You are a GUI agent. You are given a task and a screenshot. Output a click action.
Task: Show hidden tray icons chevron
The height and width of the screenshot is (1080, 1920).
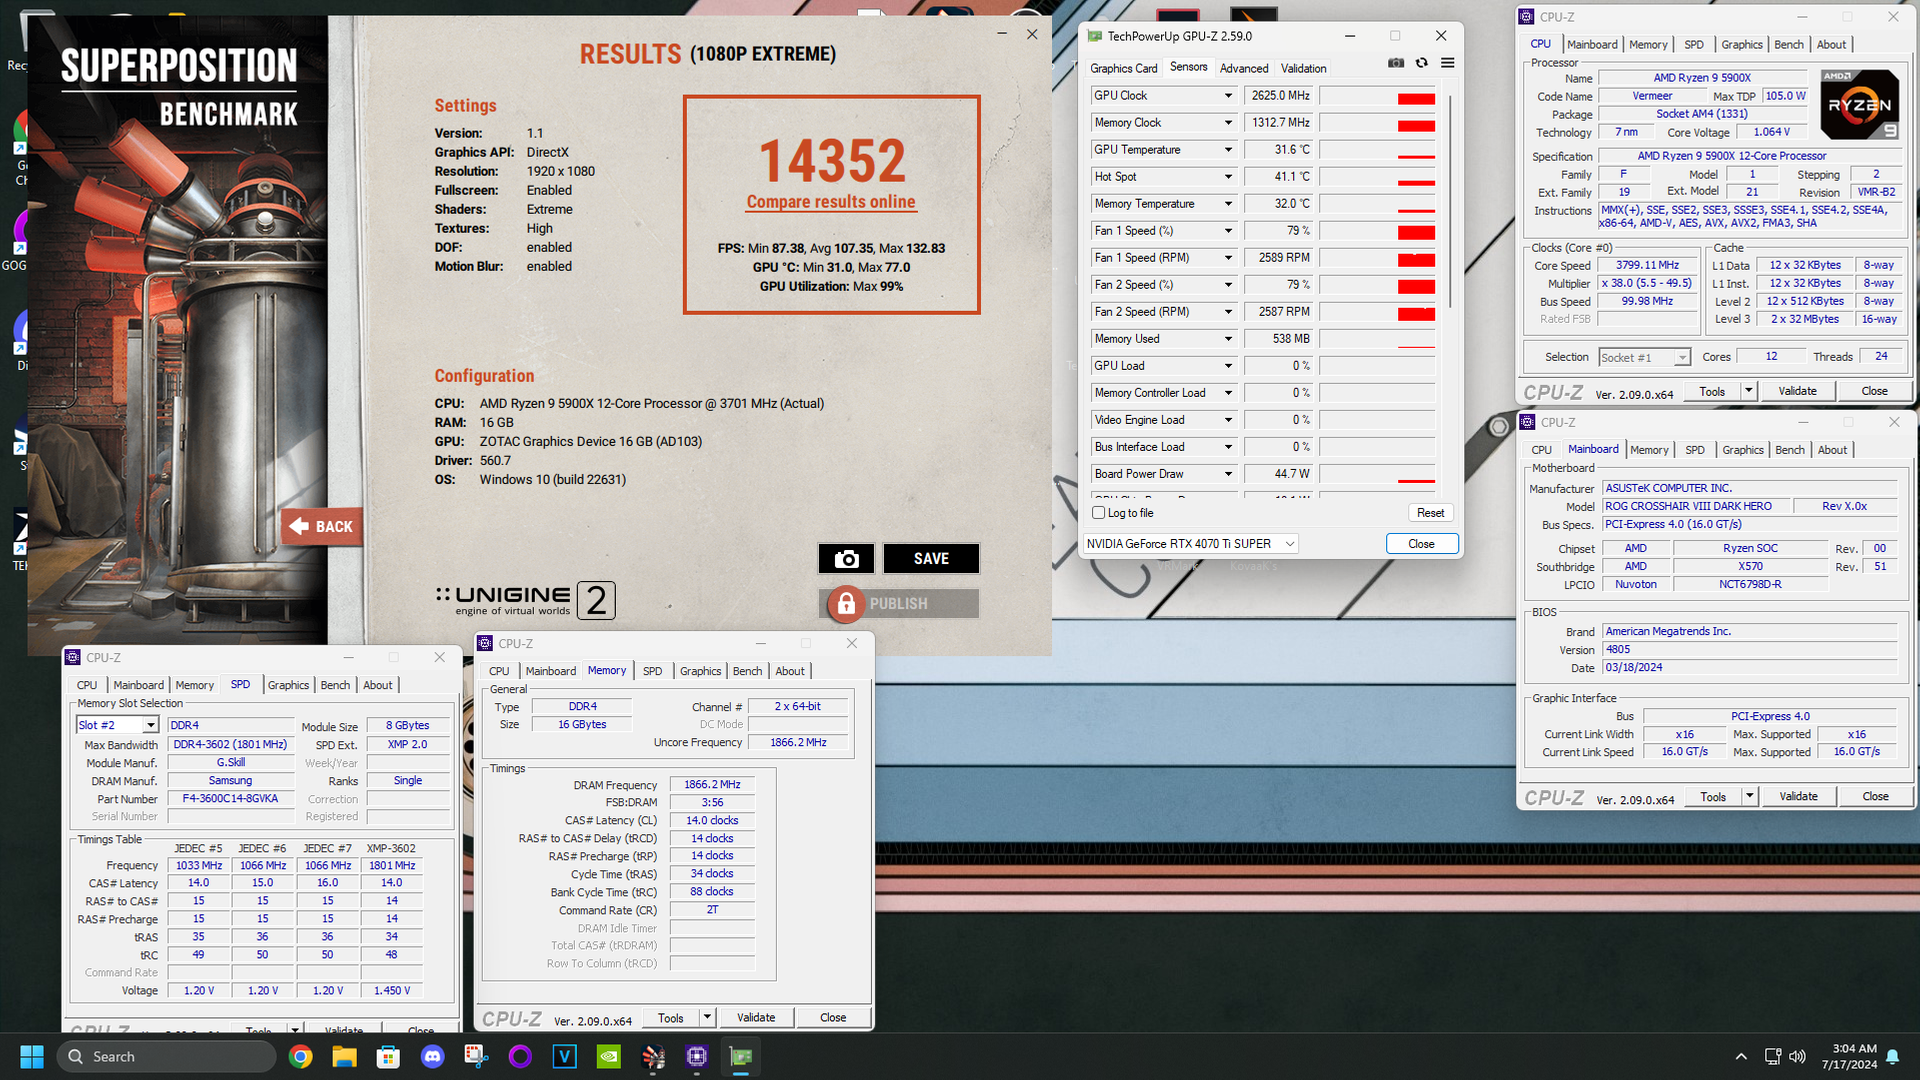(x=1741, y=1056)
